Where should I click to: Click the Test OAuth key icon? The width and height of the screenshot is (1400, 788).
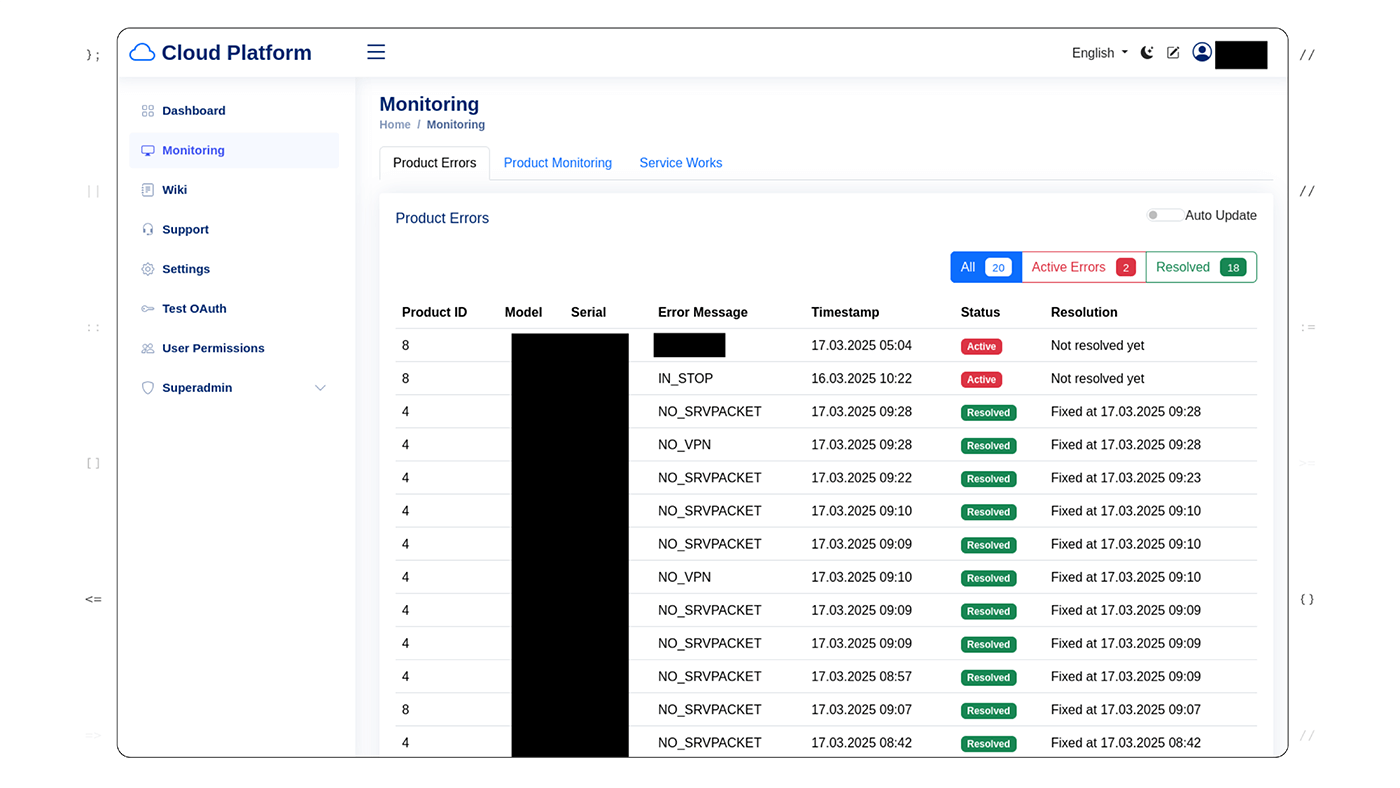point(148,309)
